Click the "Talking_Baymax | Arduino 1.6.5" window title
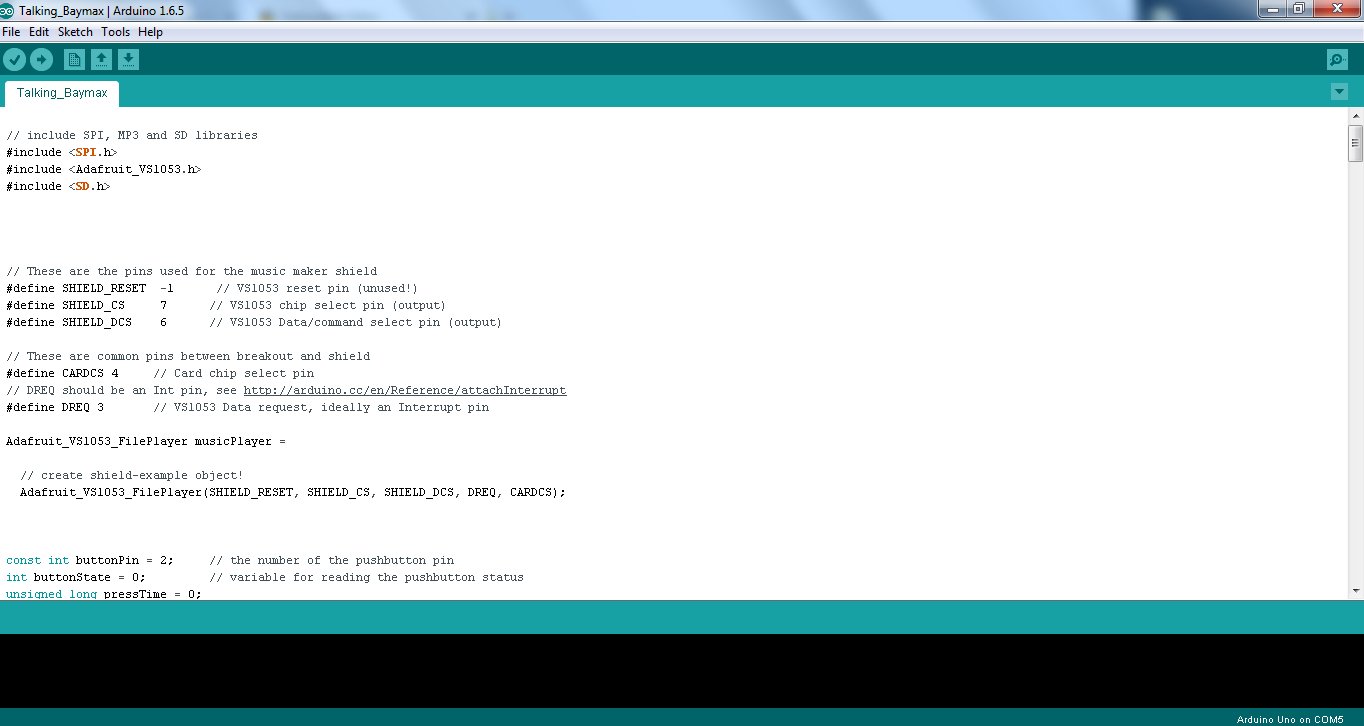1364x726 pixels. [x=101, y=10]
